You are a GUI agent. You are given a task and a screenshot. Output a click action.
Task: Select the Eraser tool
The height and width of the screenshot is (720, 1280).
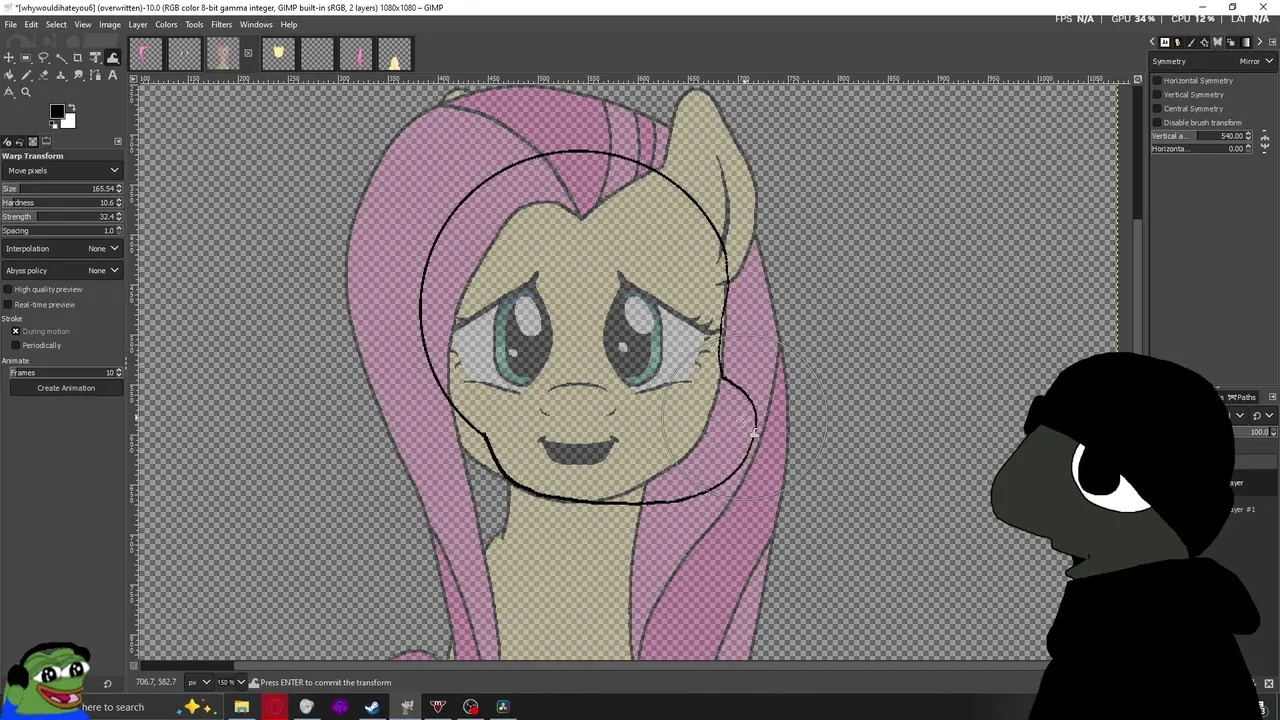(x=43, y=75)
